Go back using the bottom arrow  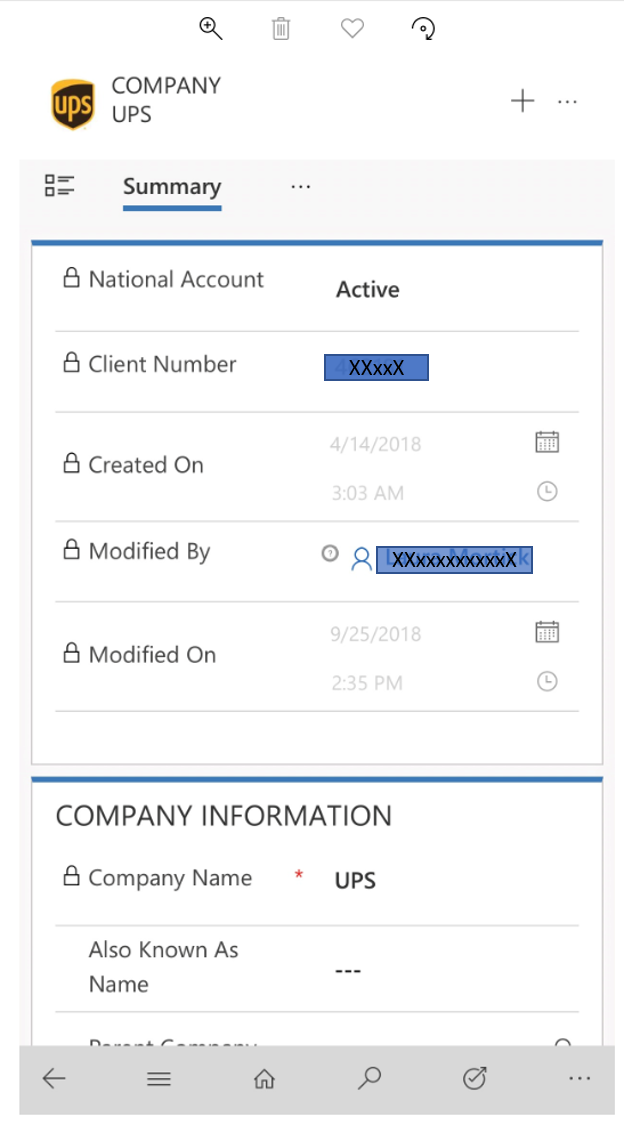pyautogui.click(x=54, y=1078)
